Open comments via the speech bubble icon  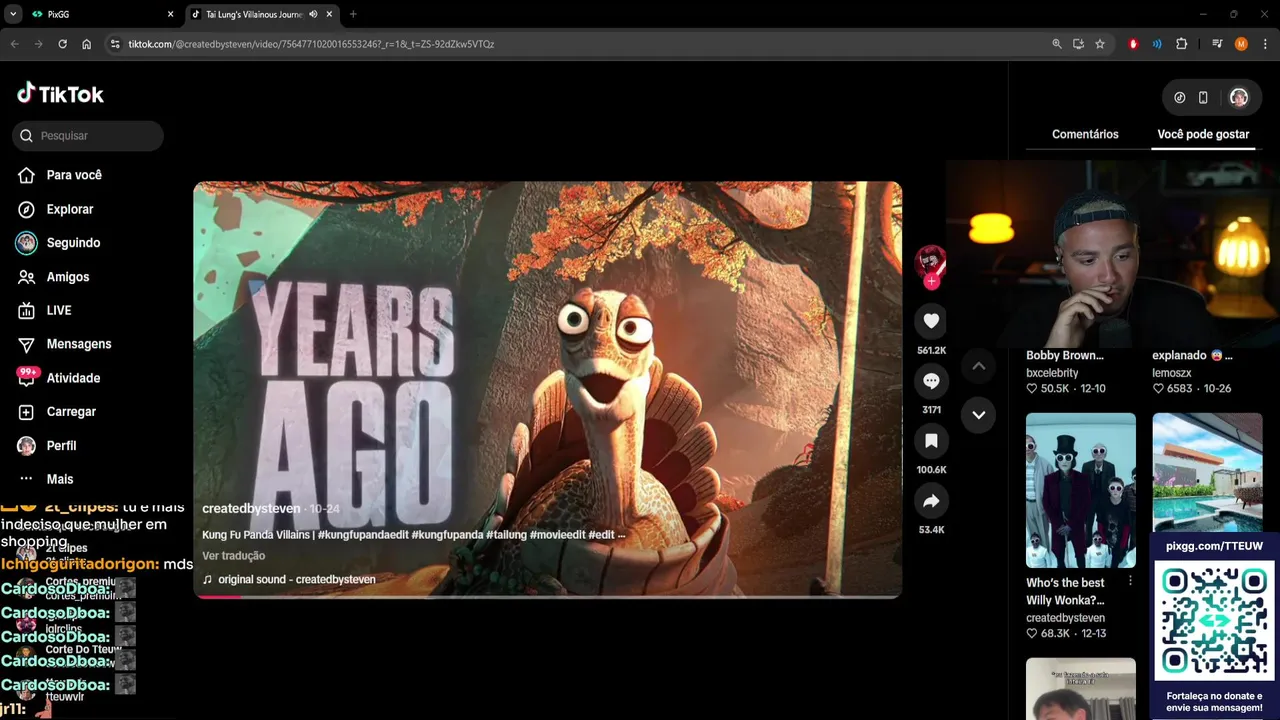click(931, 381)
